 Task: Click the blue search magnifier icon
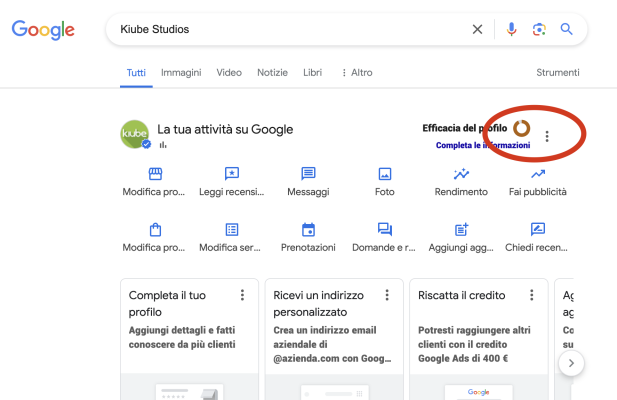(566, 29)
